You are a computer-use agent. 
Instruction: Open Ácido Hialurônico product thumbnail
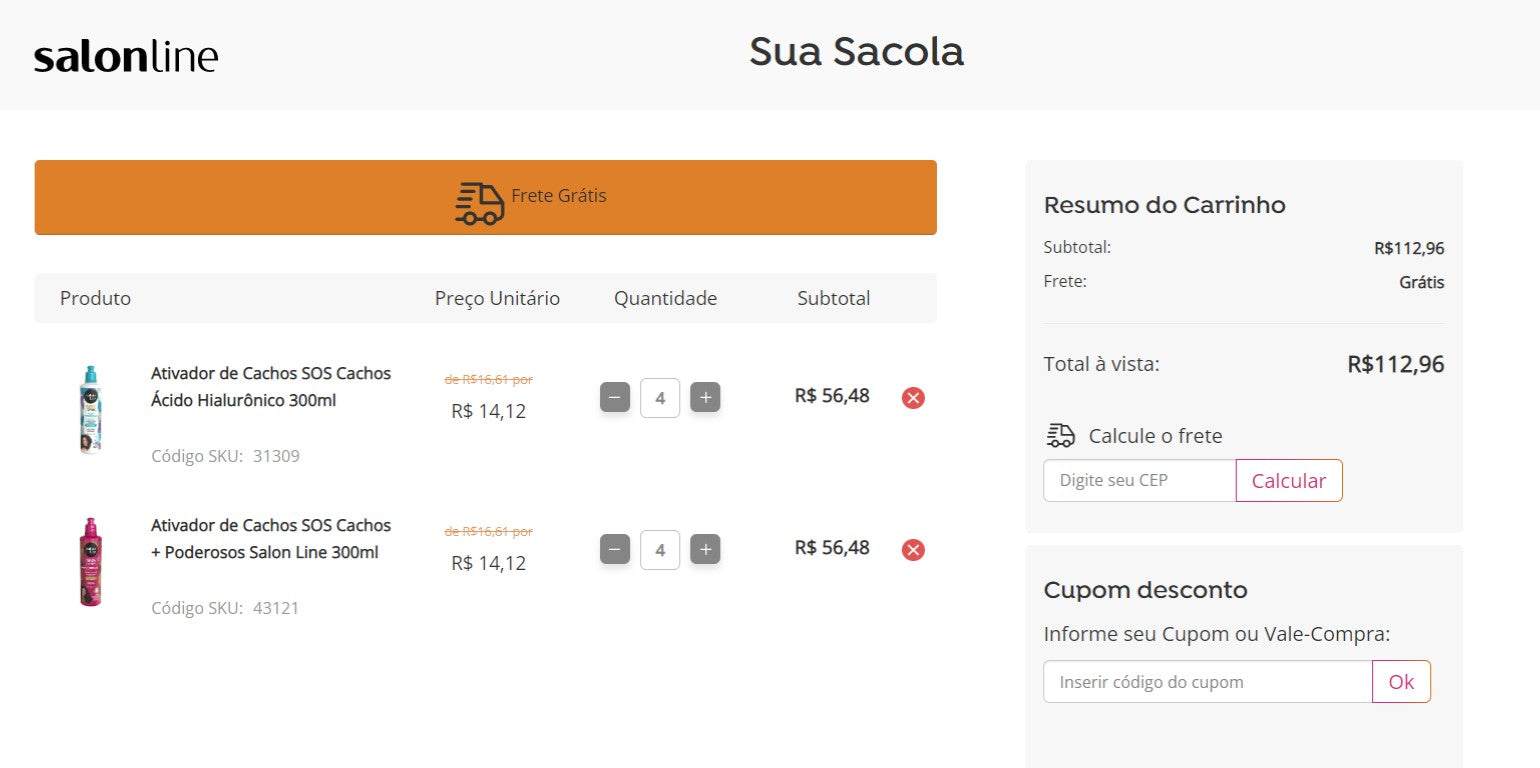point(91,410)
